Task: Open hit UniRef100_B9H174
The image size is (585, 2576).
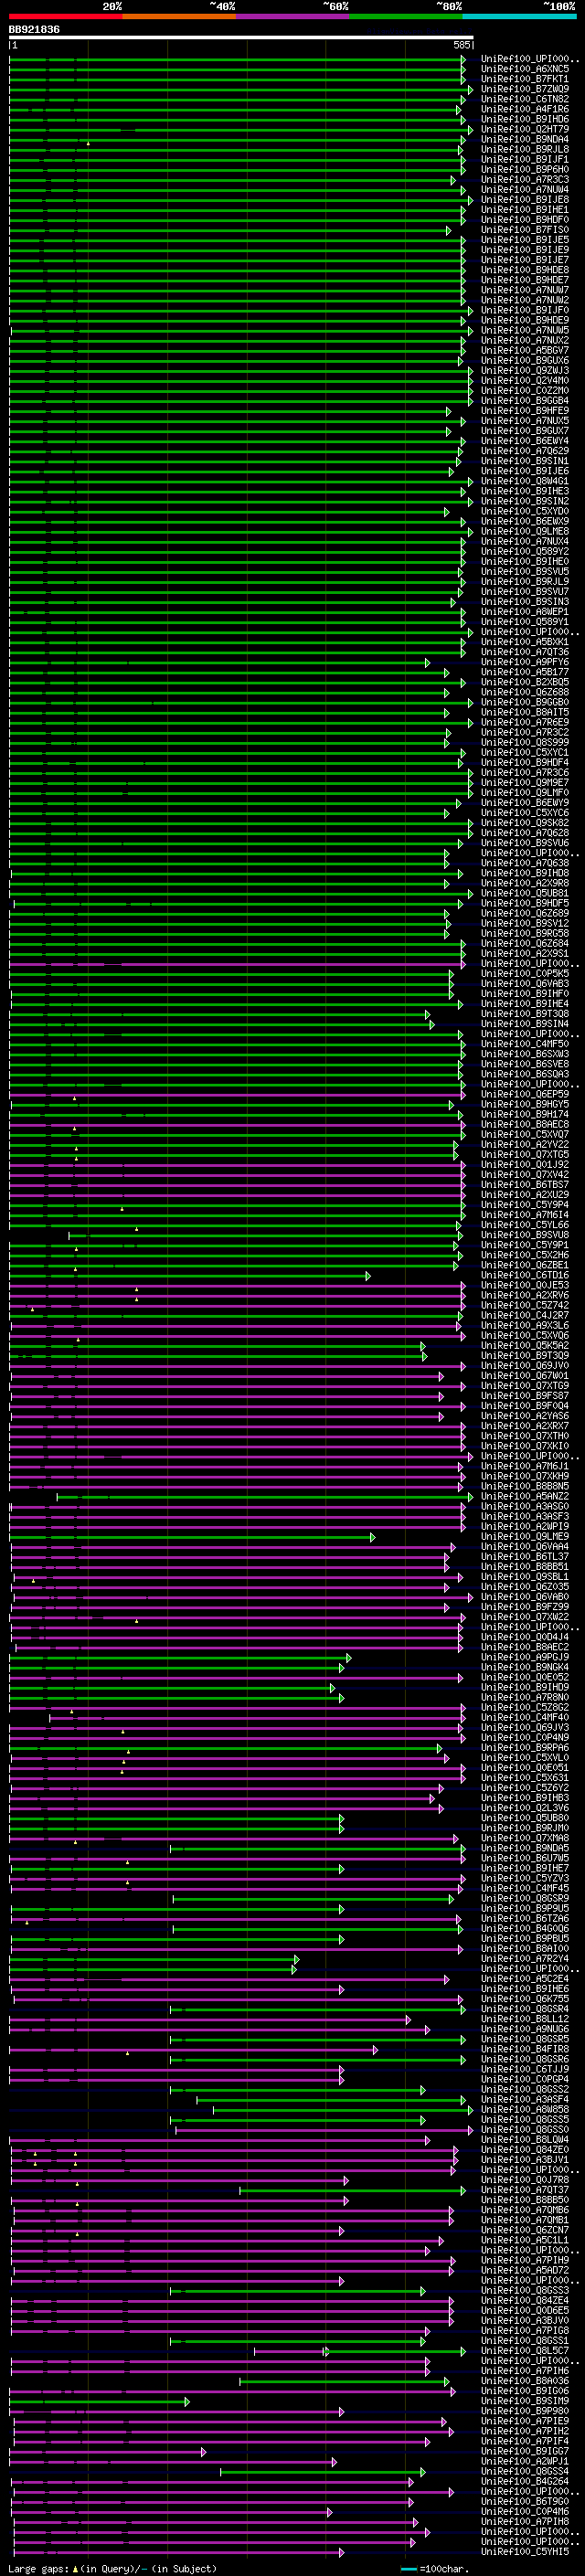Action: pyautogui.click(x=525, y=1114)
